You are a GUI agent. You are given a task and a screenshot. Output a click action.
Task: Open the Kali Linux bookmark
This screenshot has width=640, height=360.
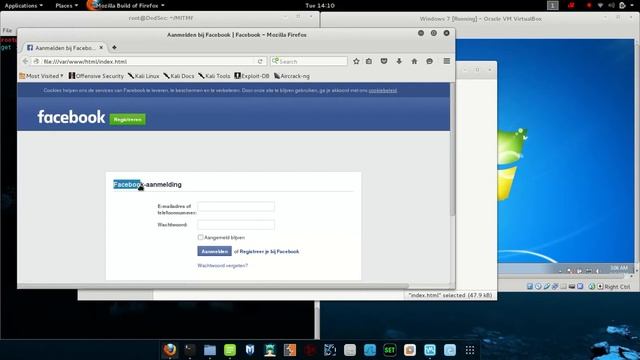(x=143, y=76)
